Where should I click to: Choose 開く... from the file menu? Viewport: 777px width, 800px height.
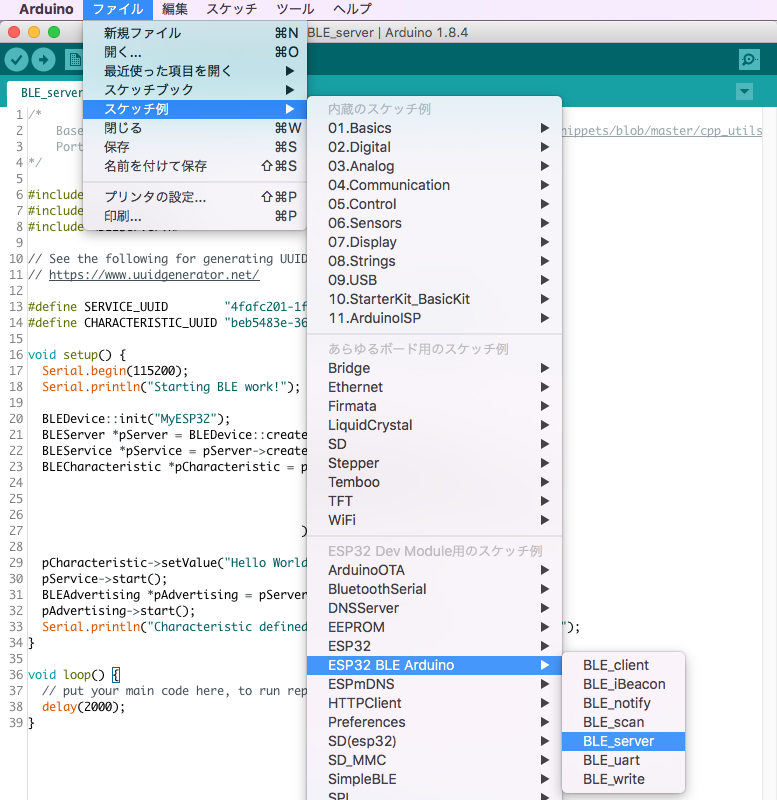tap(195, 52)
